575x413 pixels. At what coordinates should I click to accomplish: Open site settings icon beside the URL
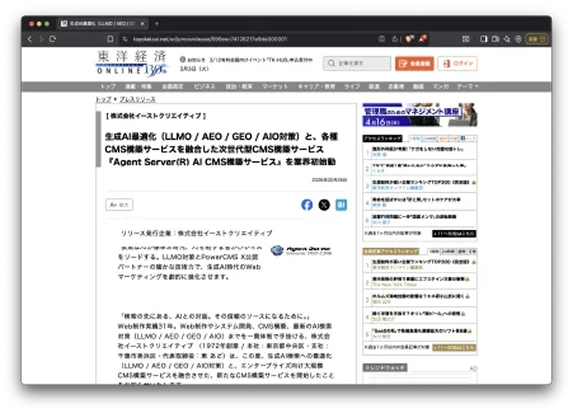pos(125,39)
